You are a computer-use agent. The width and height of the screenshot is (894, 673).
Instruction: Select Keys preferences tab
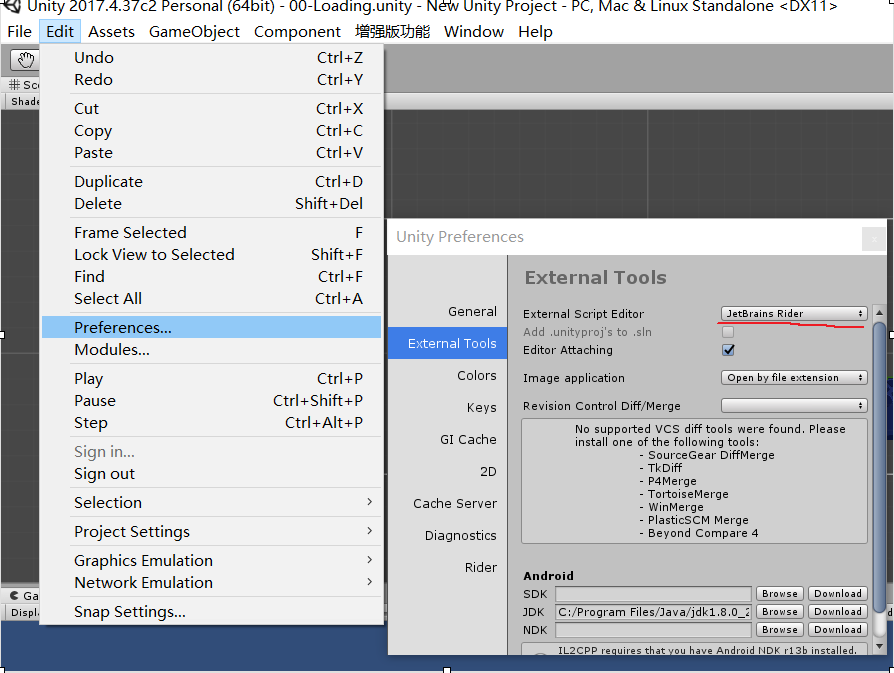(x=448, y=407)
